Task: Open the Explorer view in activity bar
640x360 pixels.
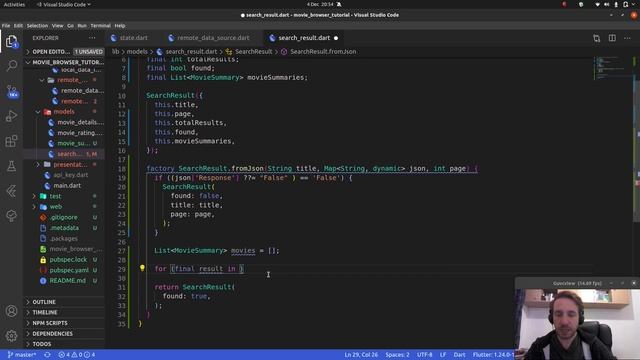Action: pos(11,42)
